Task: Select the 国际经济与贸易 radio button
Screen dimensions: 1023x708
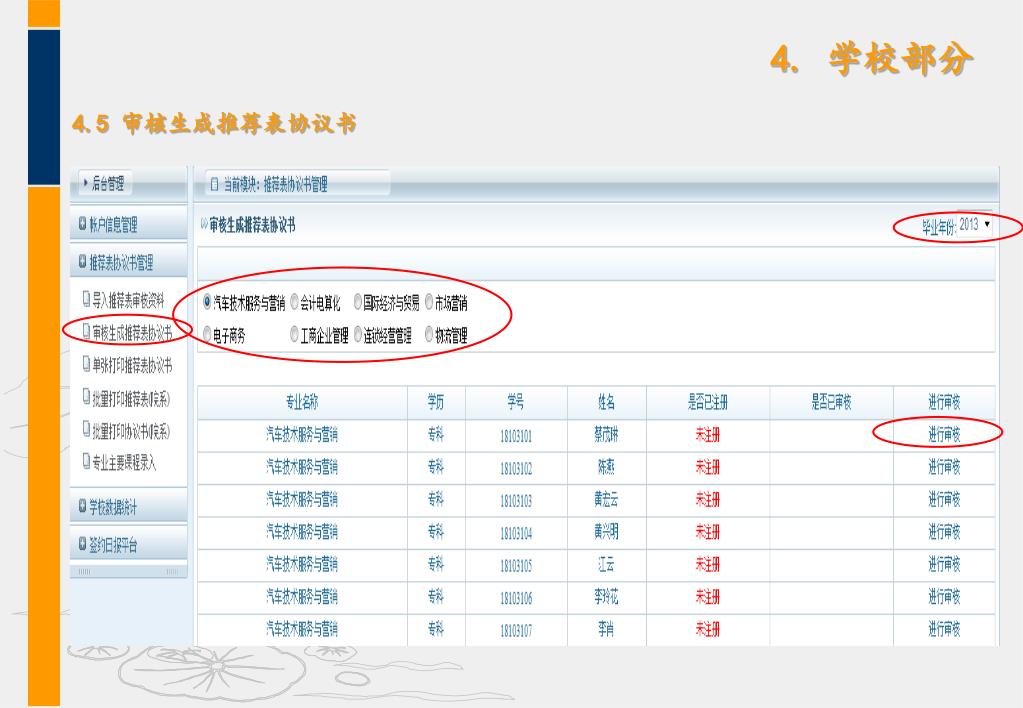Action: (358, 302)
